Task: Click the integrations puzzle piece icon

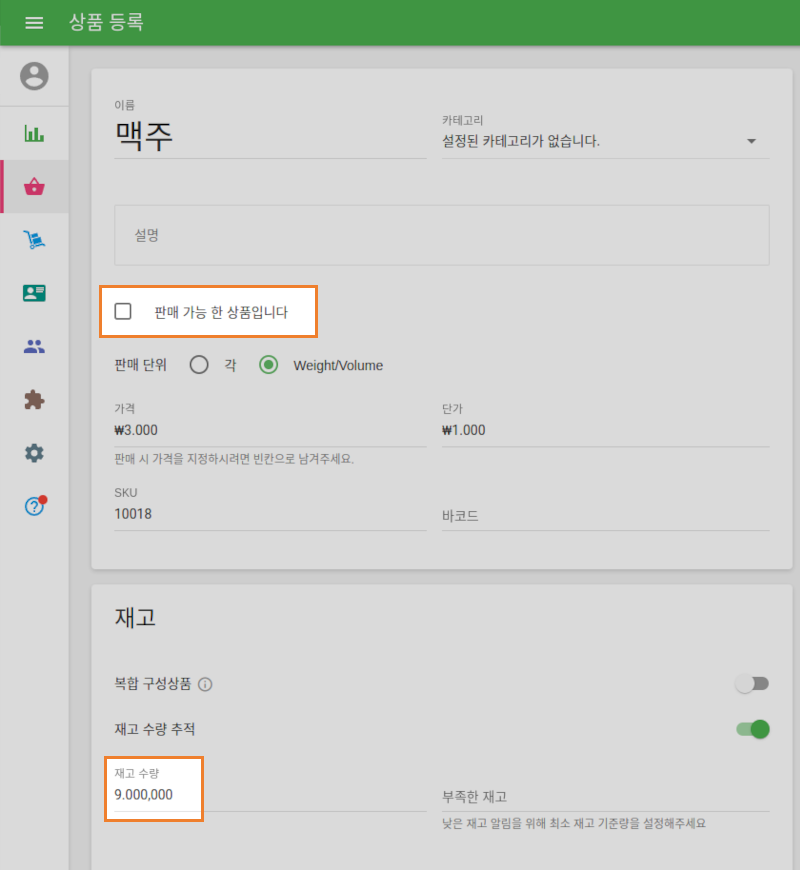Action: coord(34,399)
